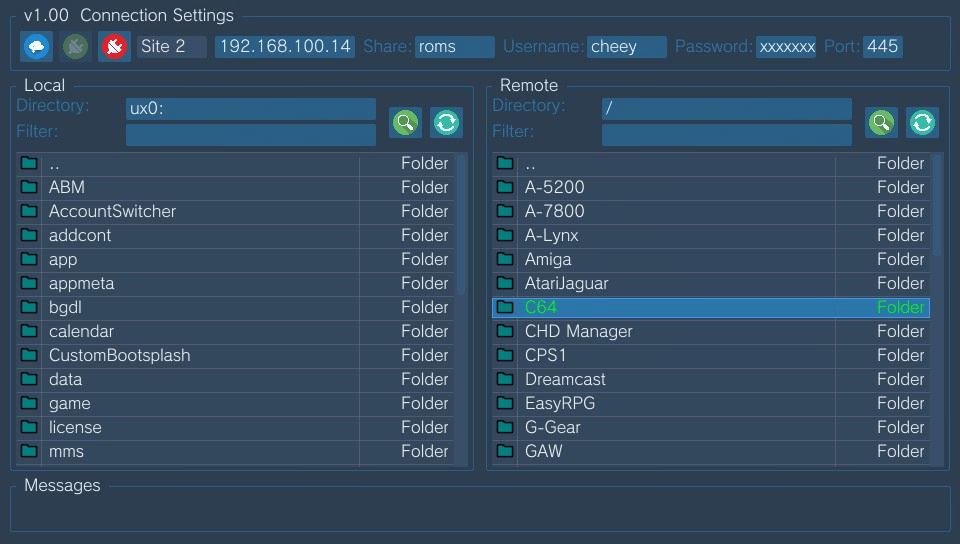The height and width of the screenshot is (544, 960).
Task: Select the server IP address field
Action: (x=284, y=47)
